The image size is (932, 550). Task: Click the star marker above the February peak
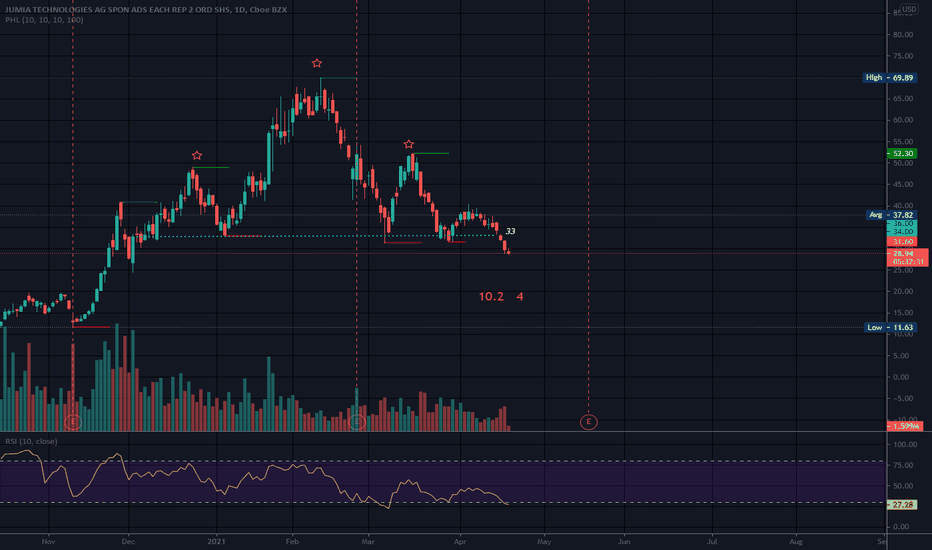pyautogui.click(x=317, y=63)
